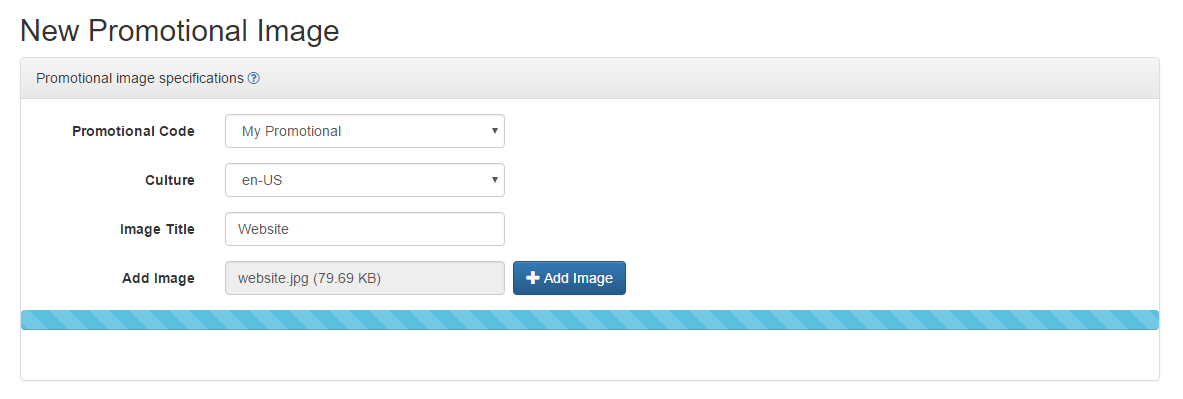1183x399 pixels.
Task: Open the help icon beside Promotional image specifications
Action: 254,78
